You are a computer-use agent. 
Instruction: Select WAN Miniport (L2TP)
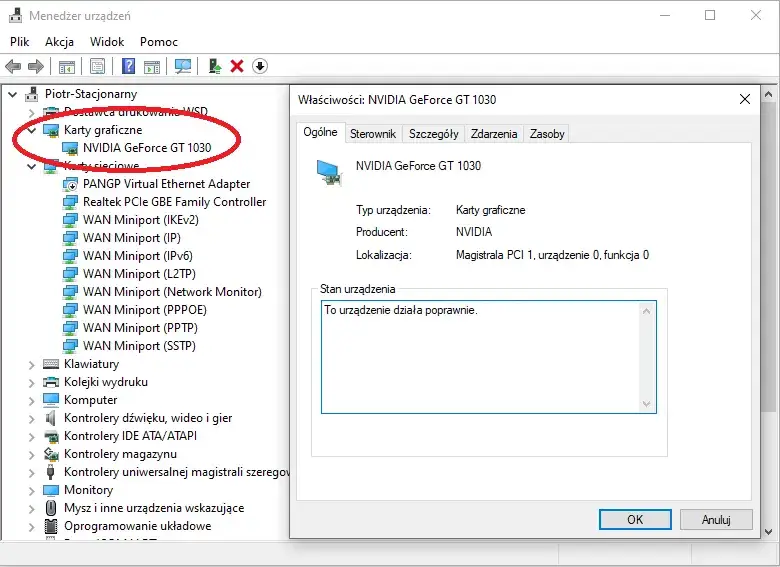coord(139,274)
